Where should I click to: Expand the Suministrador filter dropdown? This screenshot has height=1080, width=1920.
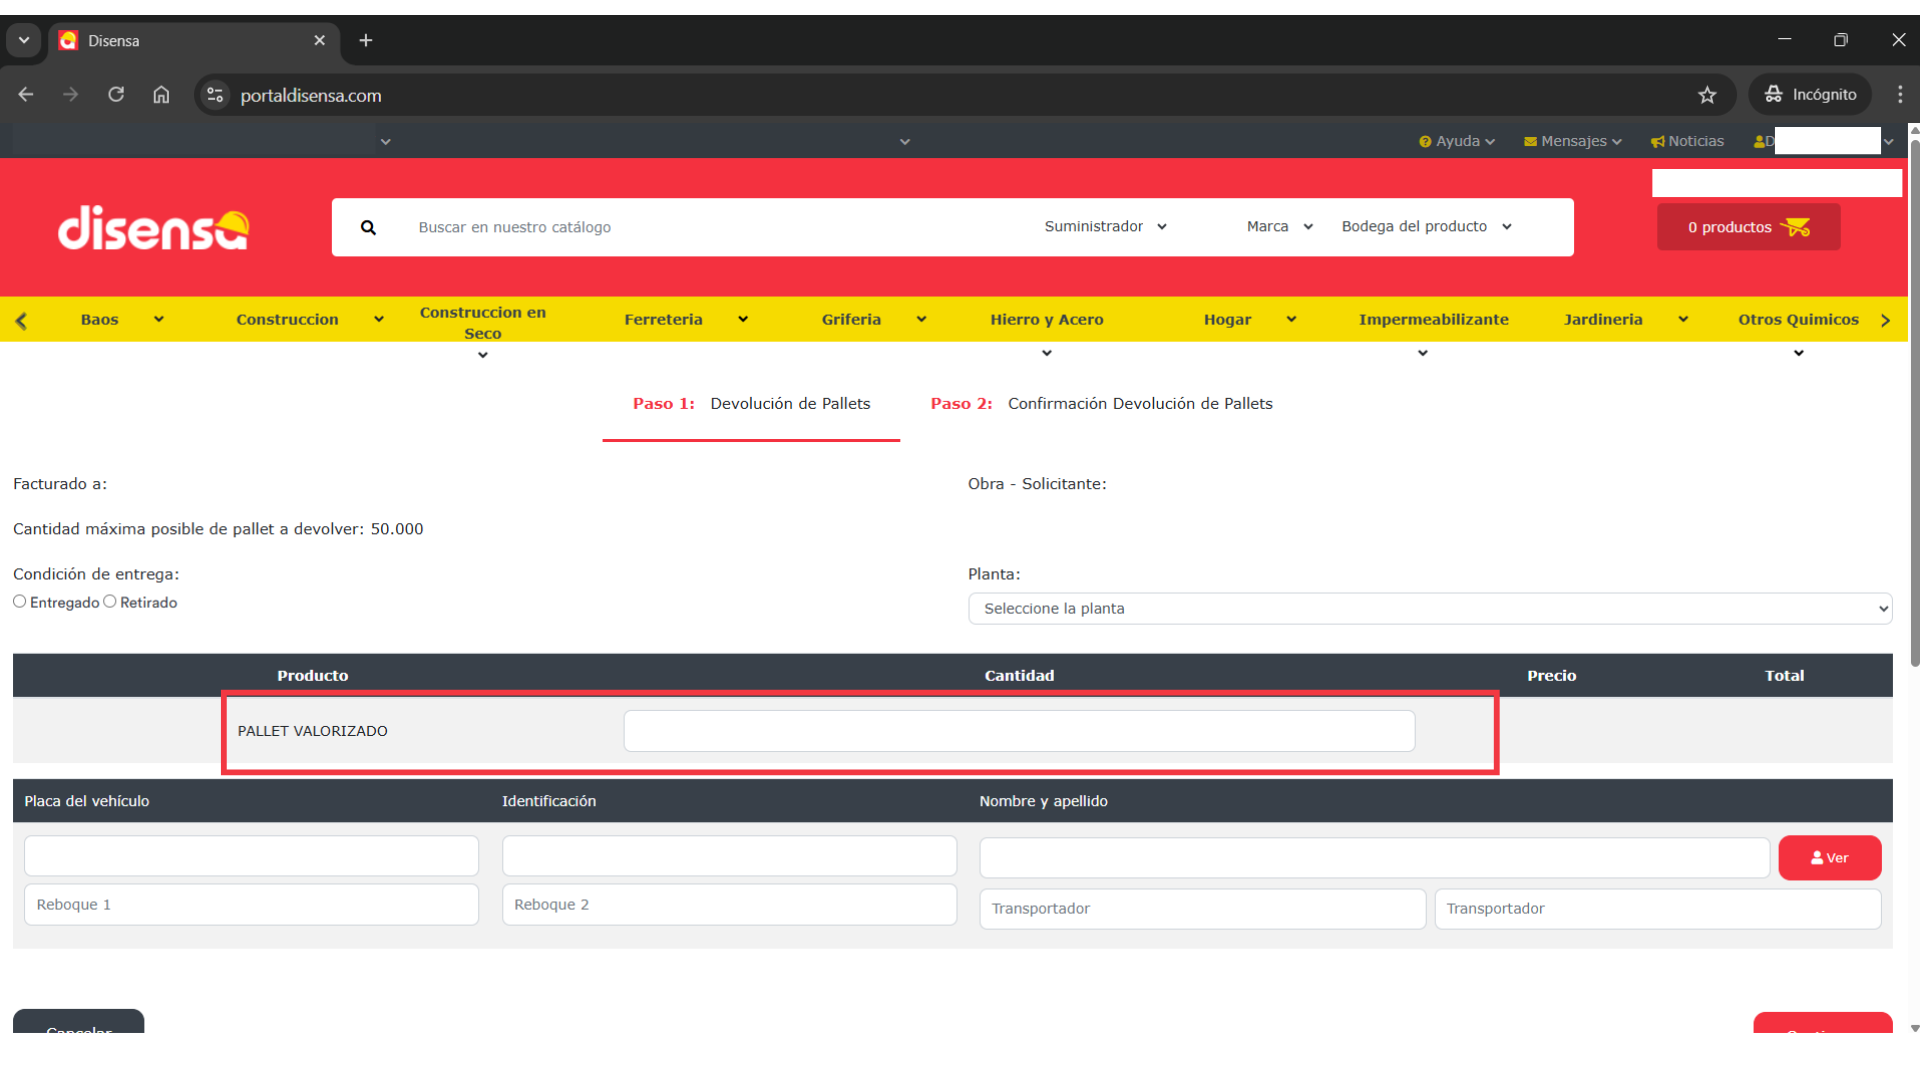pos(1105,227)
